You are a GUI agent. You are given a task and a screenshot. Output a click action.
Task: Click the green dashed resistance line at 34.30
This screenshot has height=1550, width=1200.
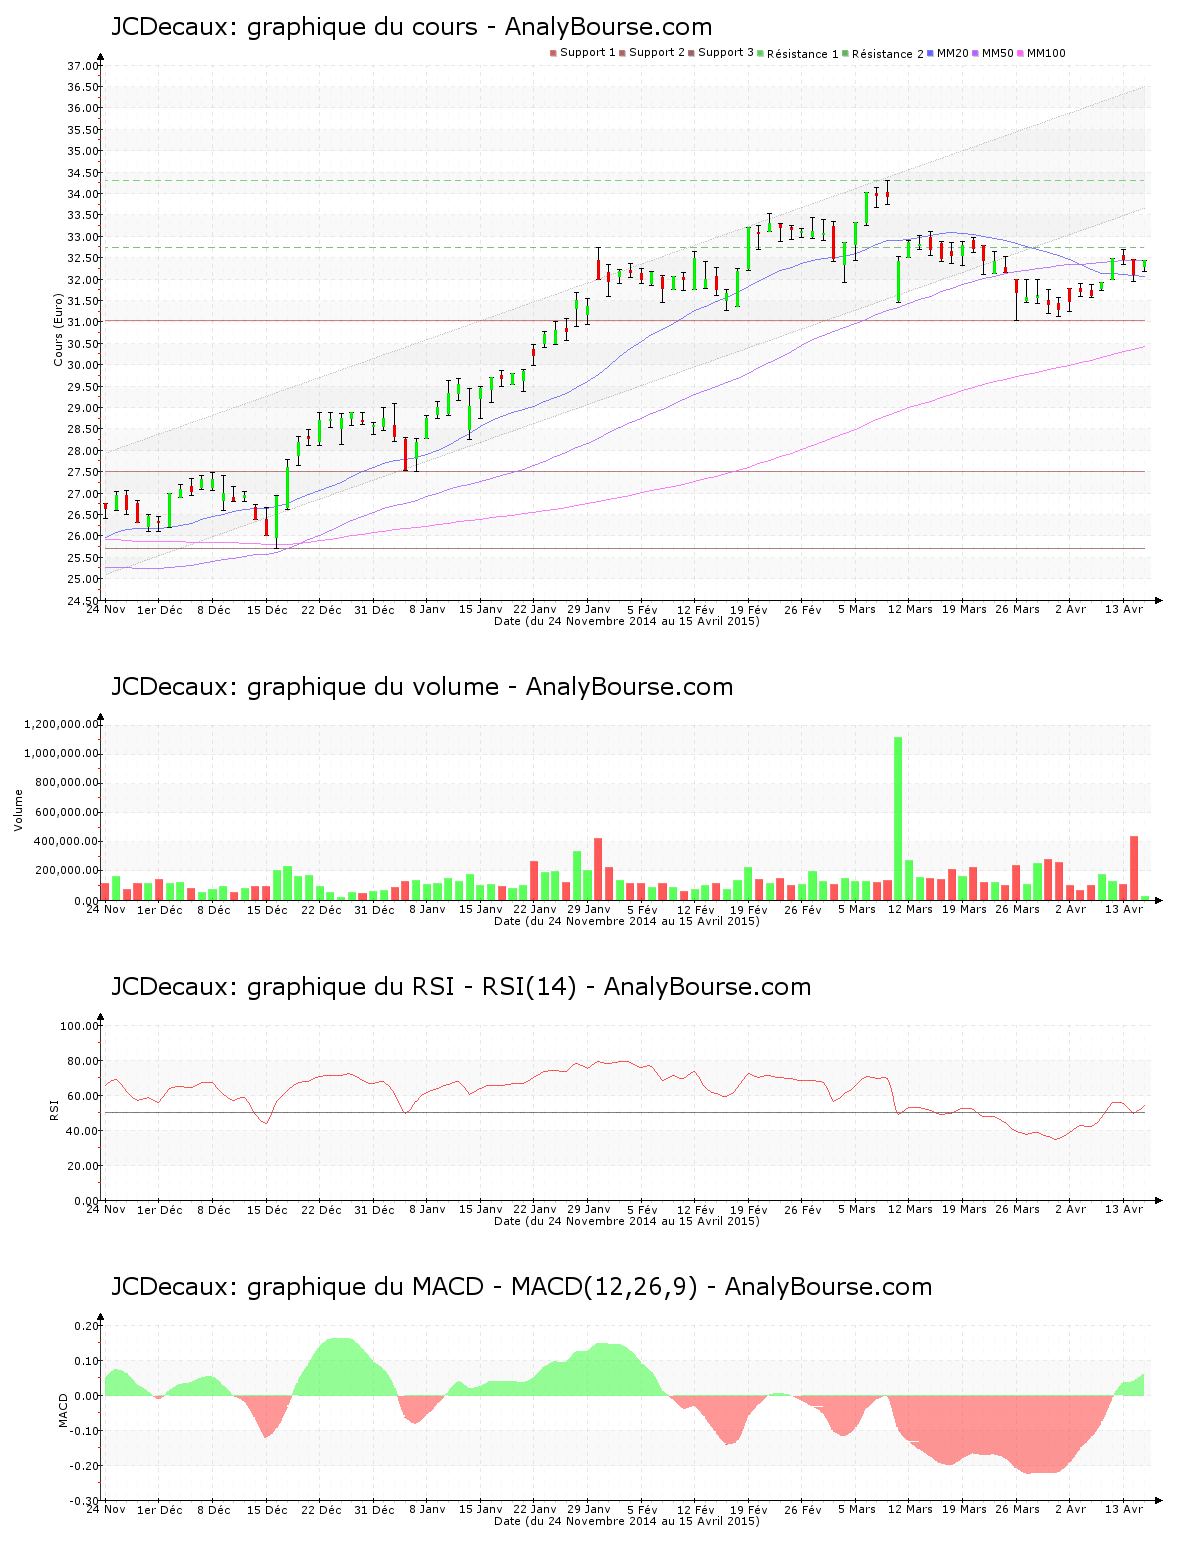pos(627,180)
